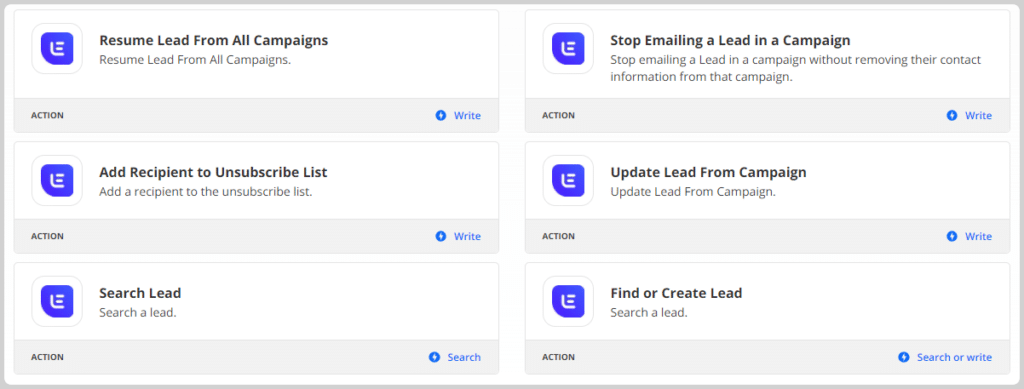Click the lightning icon beside Write on Stop Emailing card
The width and height of the screenshot is (1024, 389).
pos(952,116)
